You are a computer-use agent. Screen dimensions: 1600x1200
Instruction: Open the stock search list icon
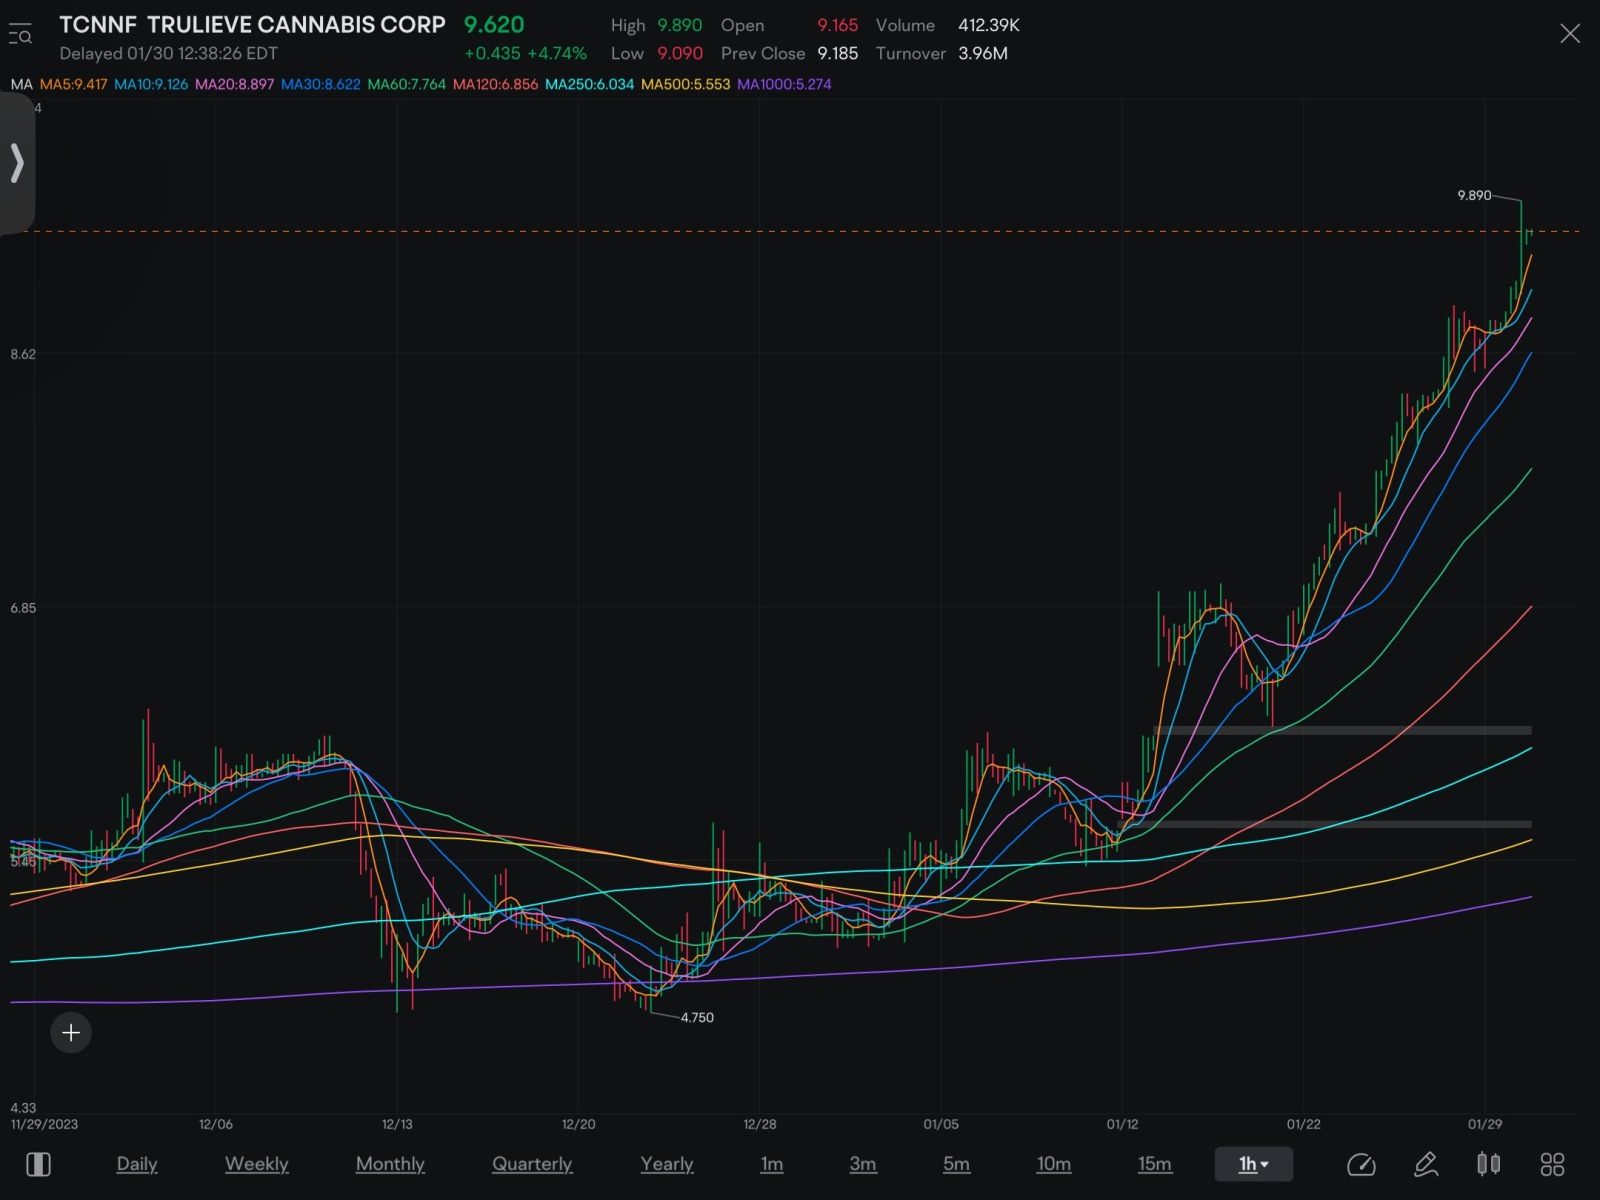tap(20, 36)
